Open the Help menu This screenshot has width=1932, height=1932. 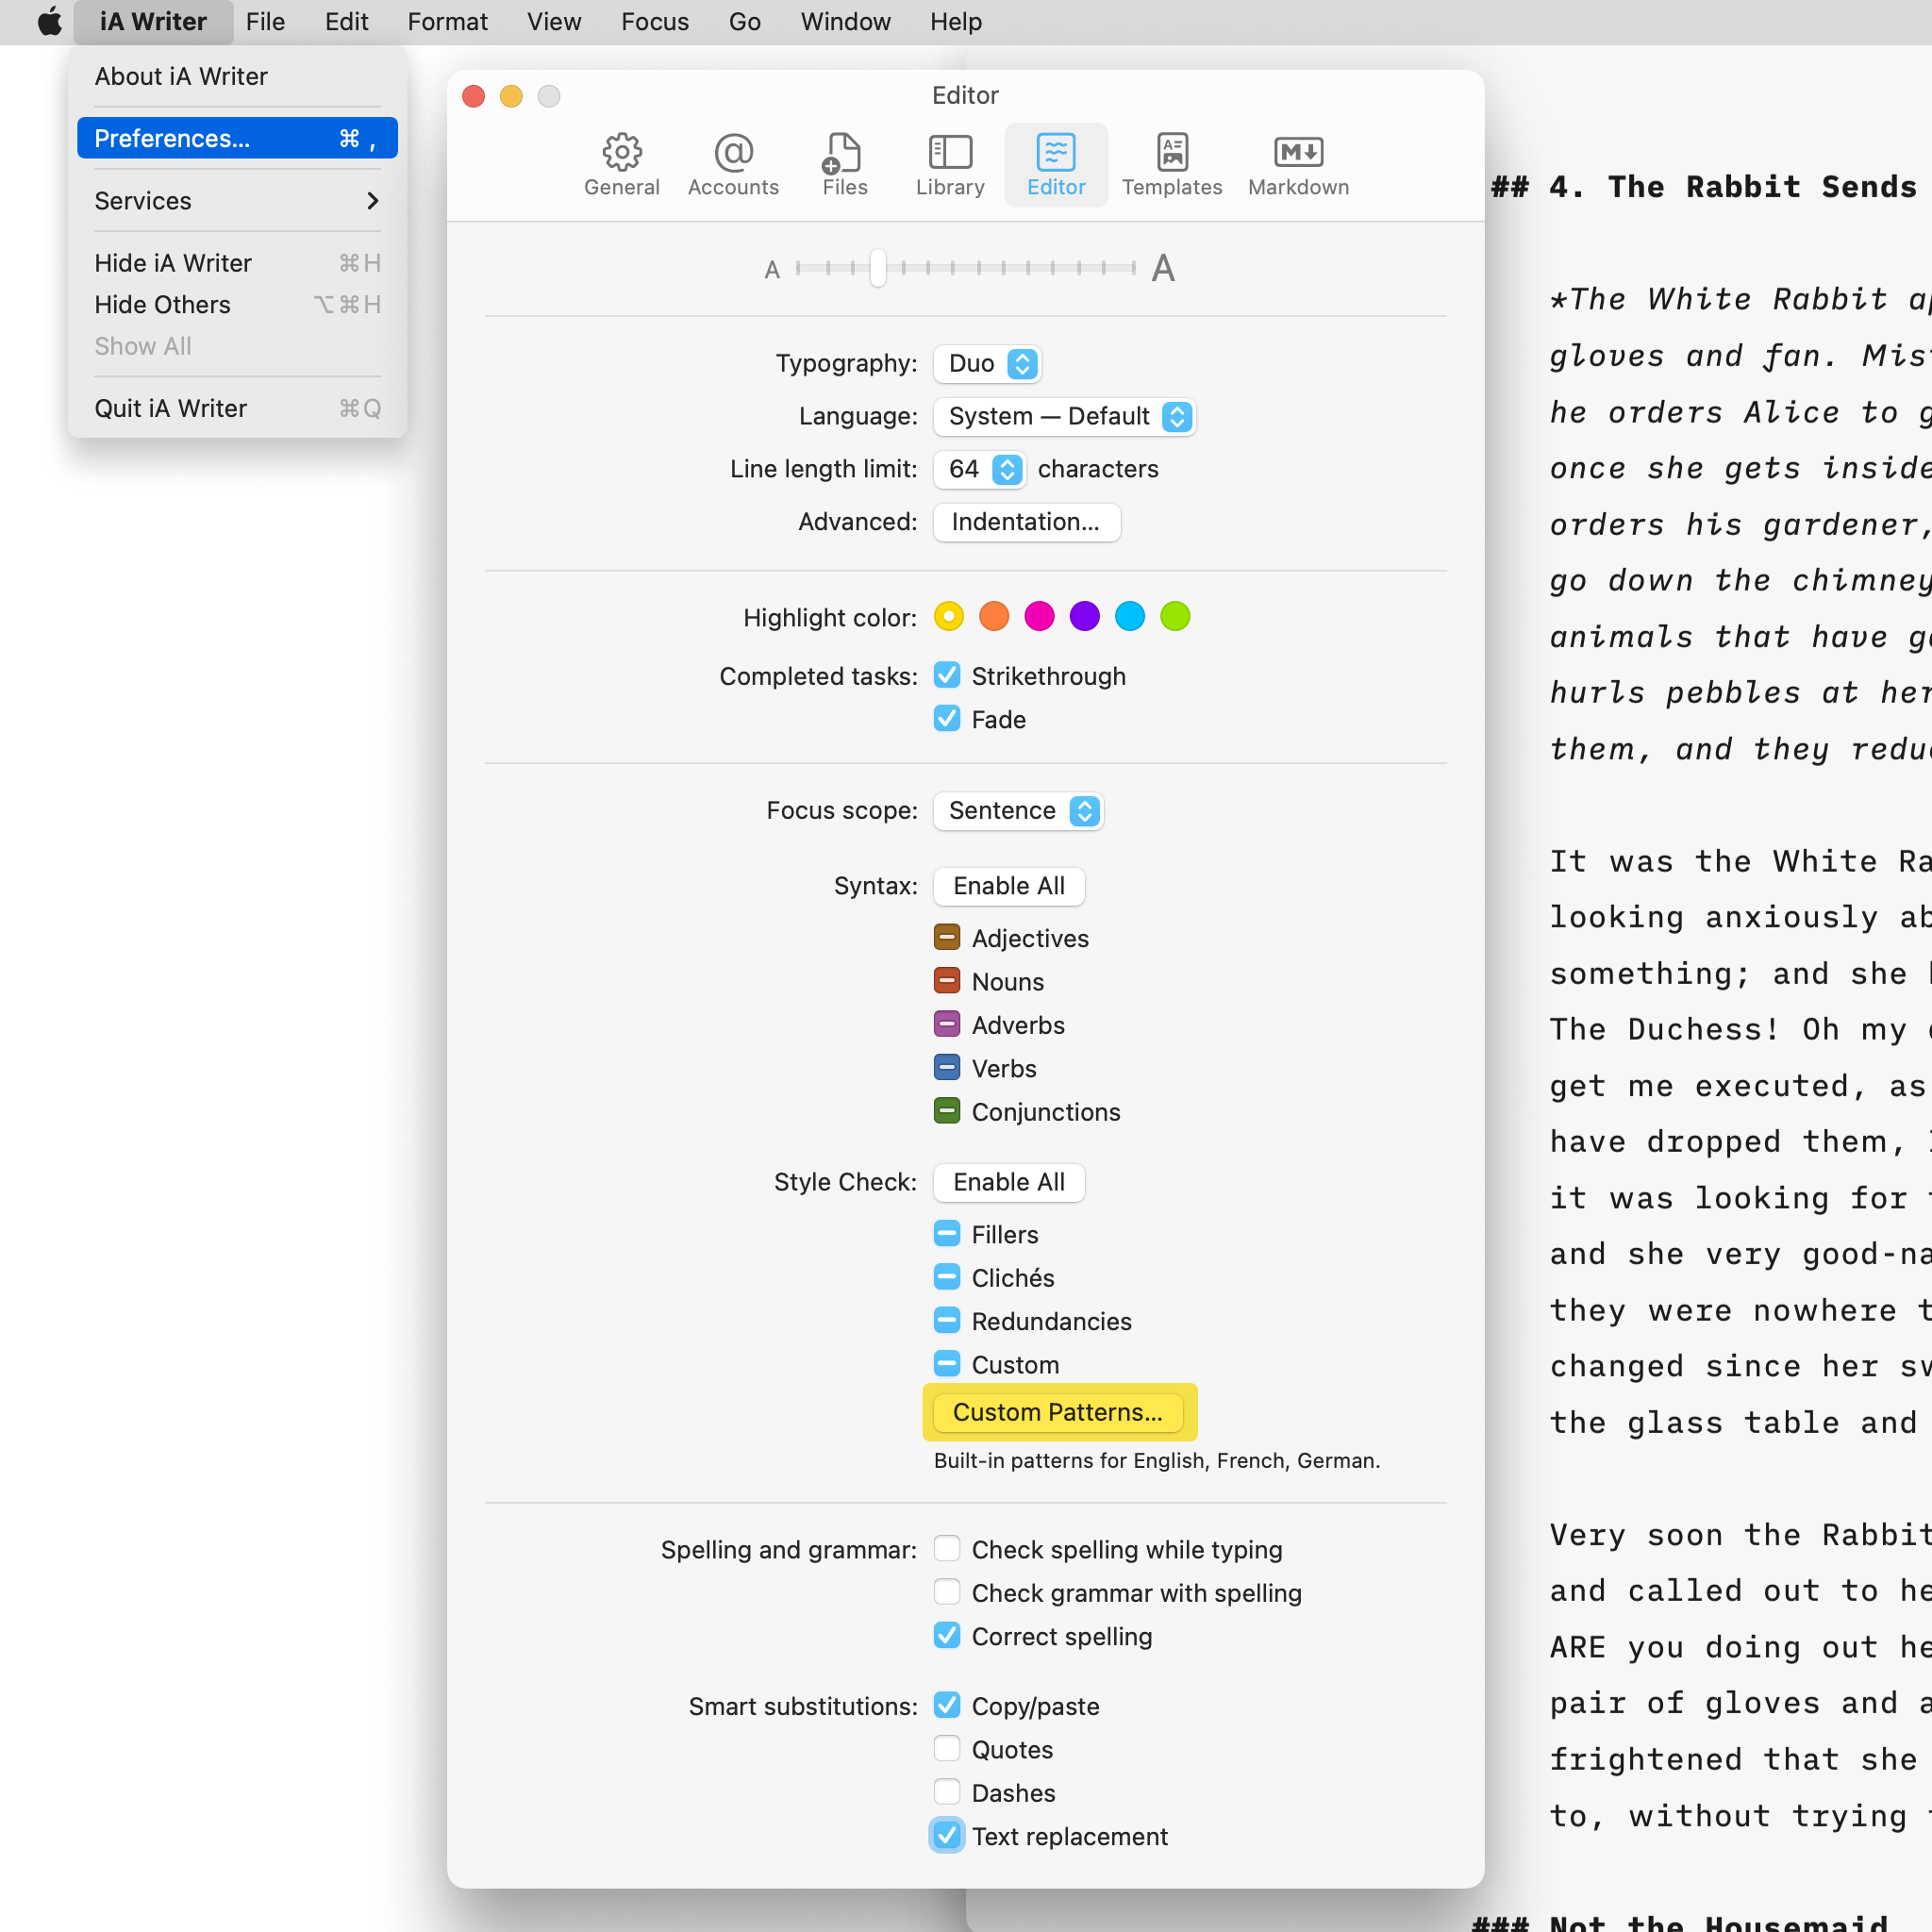point(956,22)
